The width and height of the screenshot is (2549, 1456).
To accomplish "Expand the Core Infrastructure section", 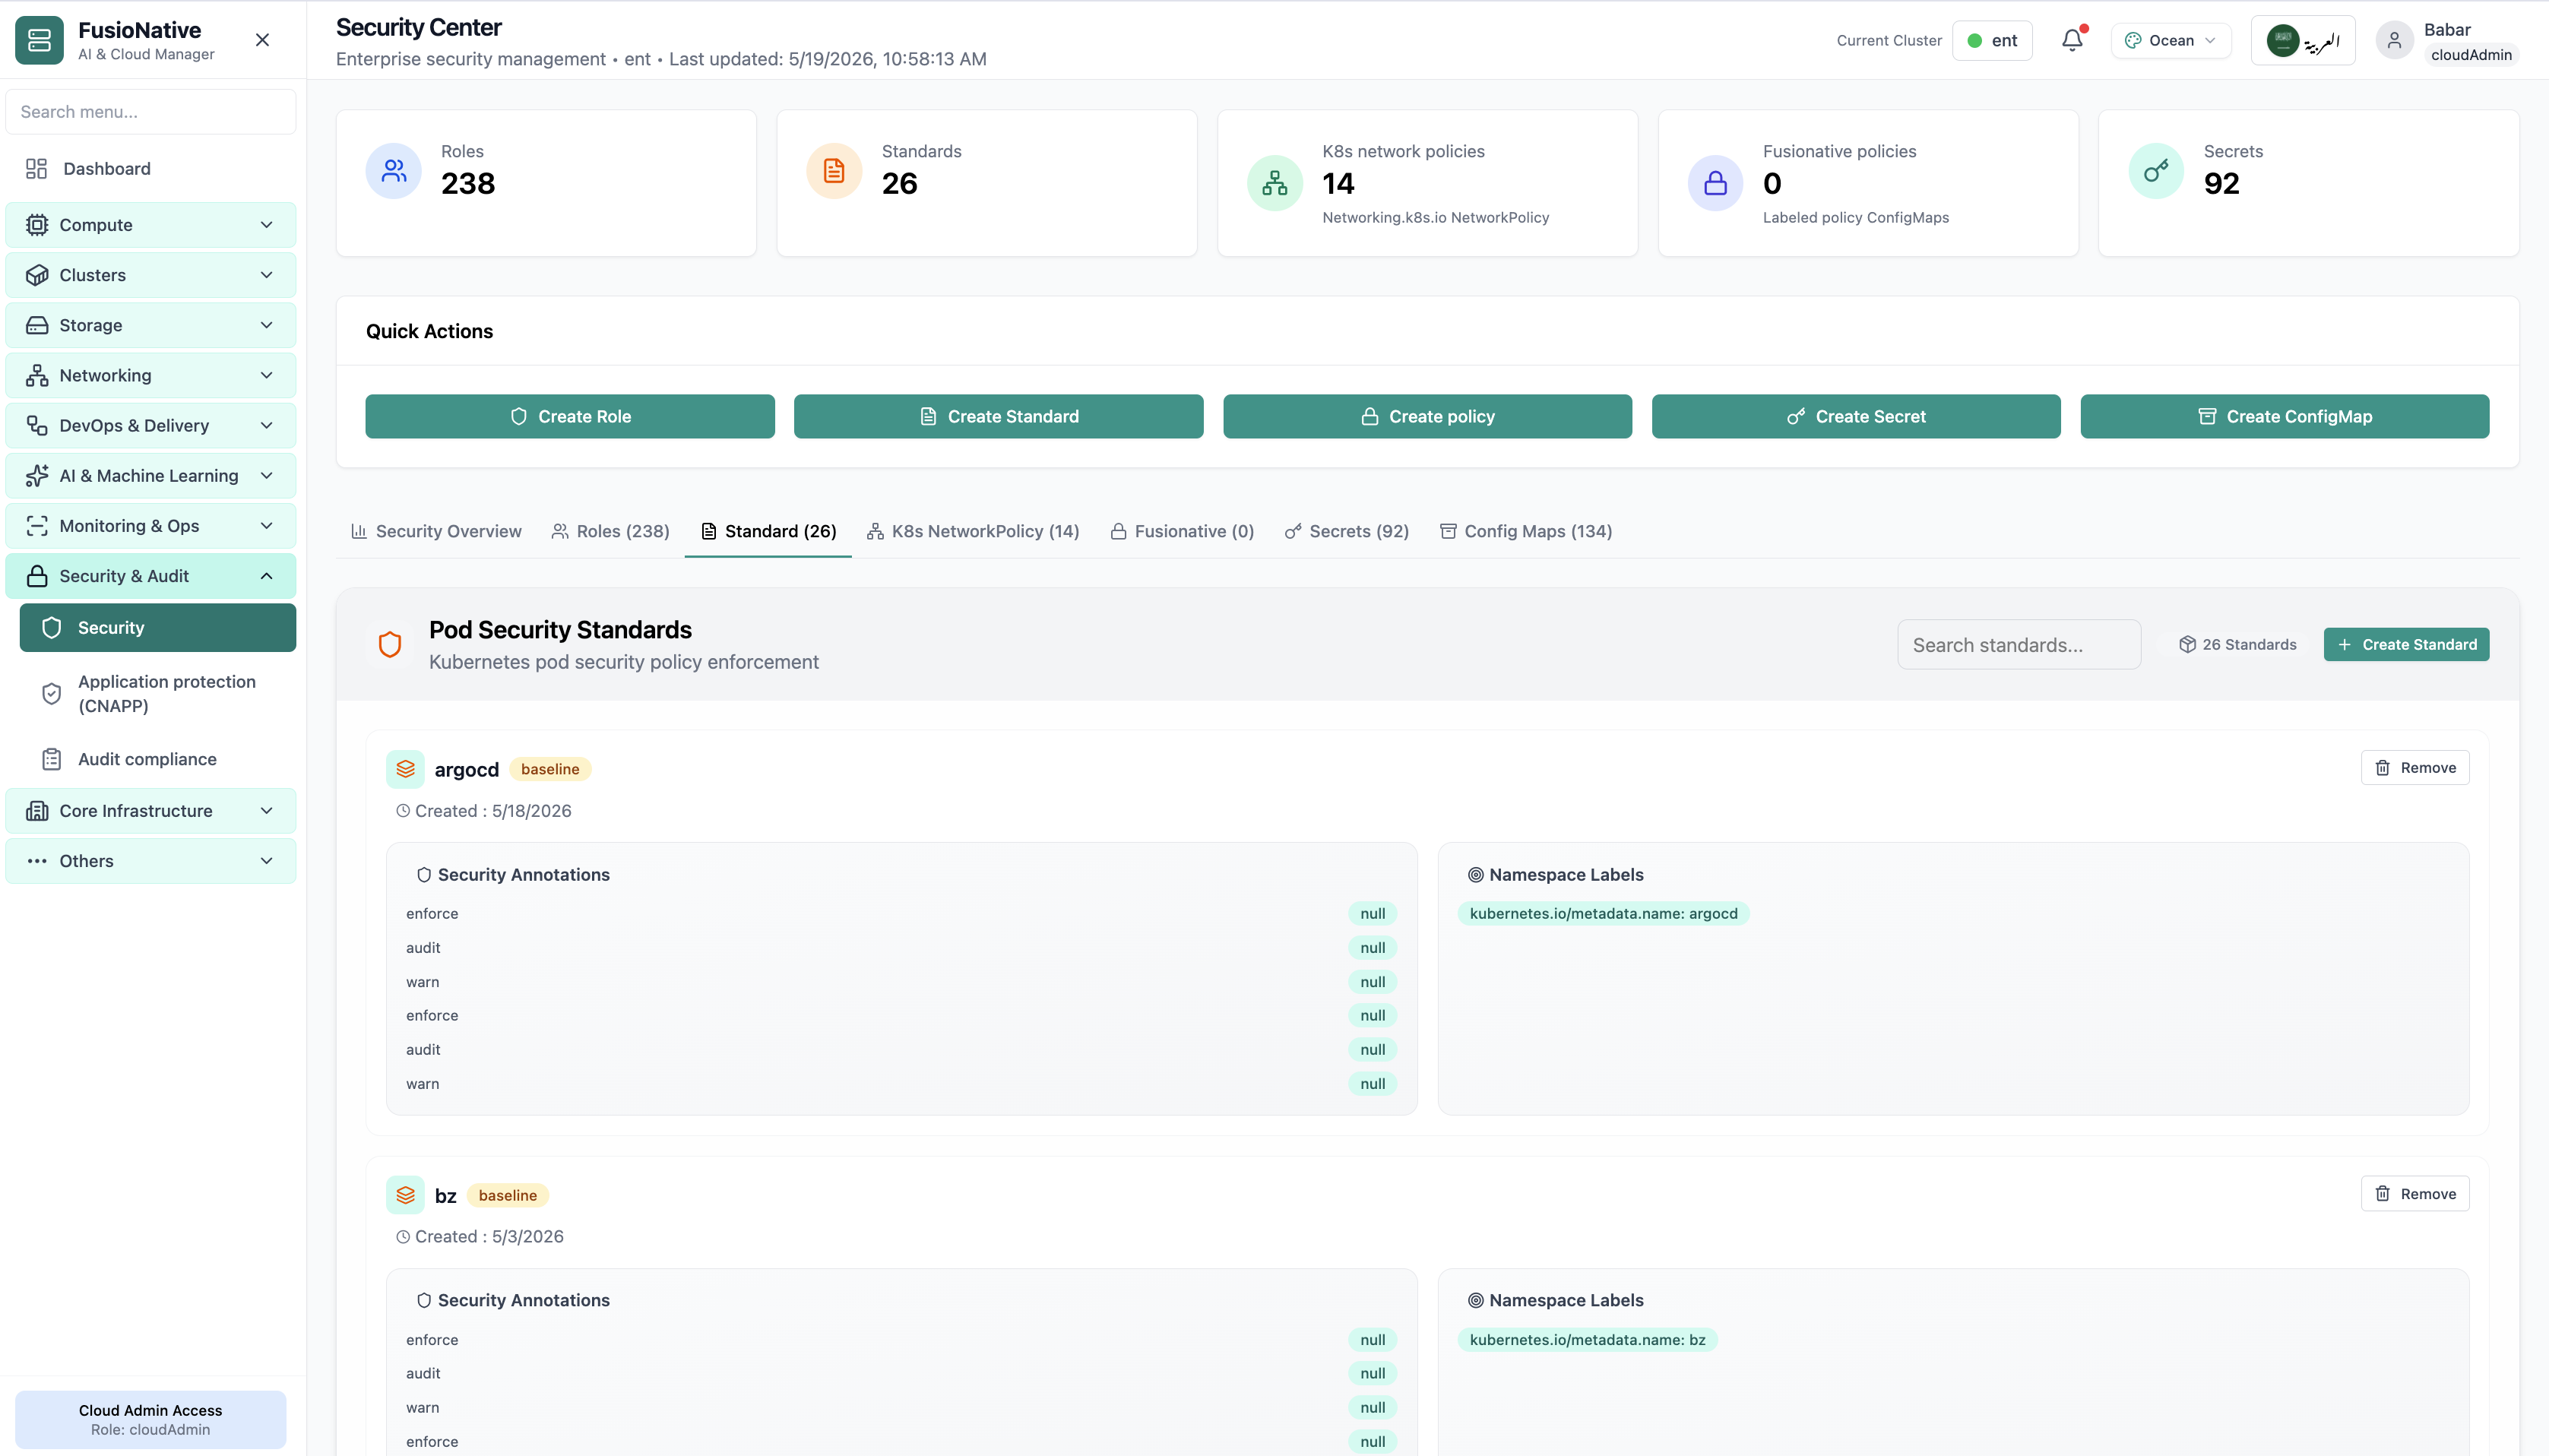I will coord(151,811).
